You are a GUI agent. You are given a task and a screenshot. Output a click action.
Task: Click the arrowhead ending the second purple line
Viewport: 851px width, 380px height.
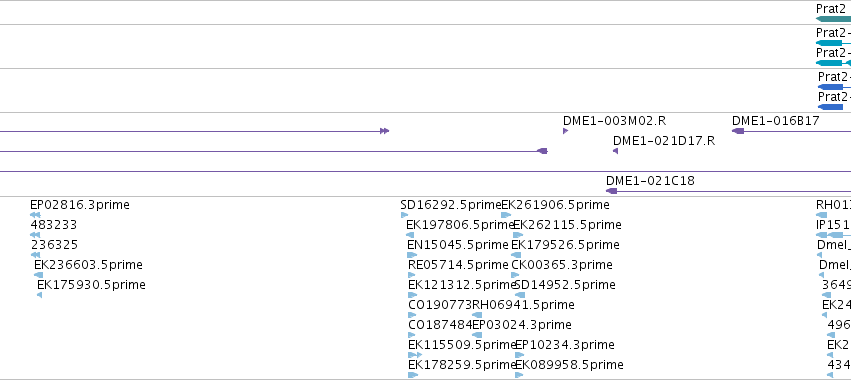click(x=542, y=151)
